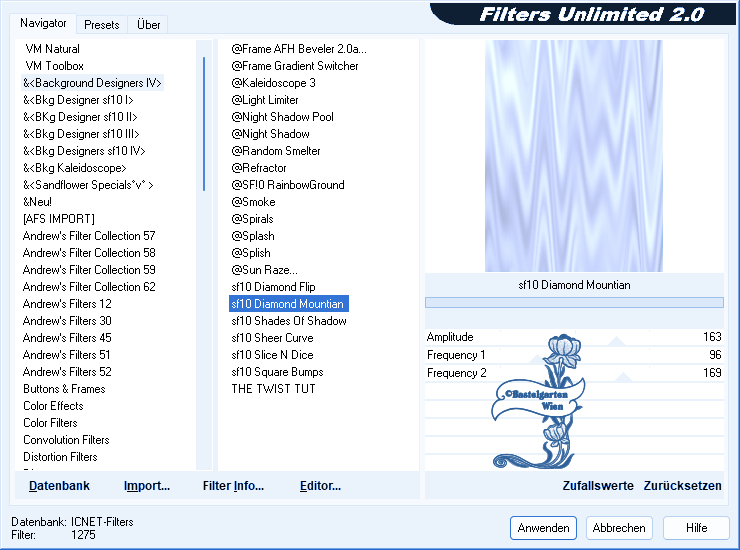
Task: Click the Import... button
Action: tap(147, 486)
